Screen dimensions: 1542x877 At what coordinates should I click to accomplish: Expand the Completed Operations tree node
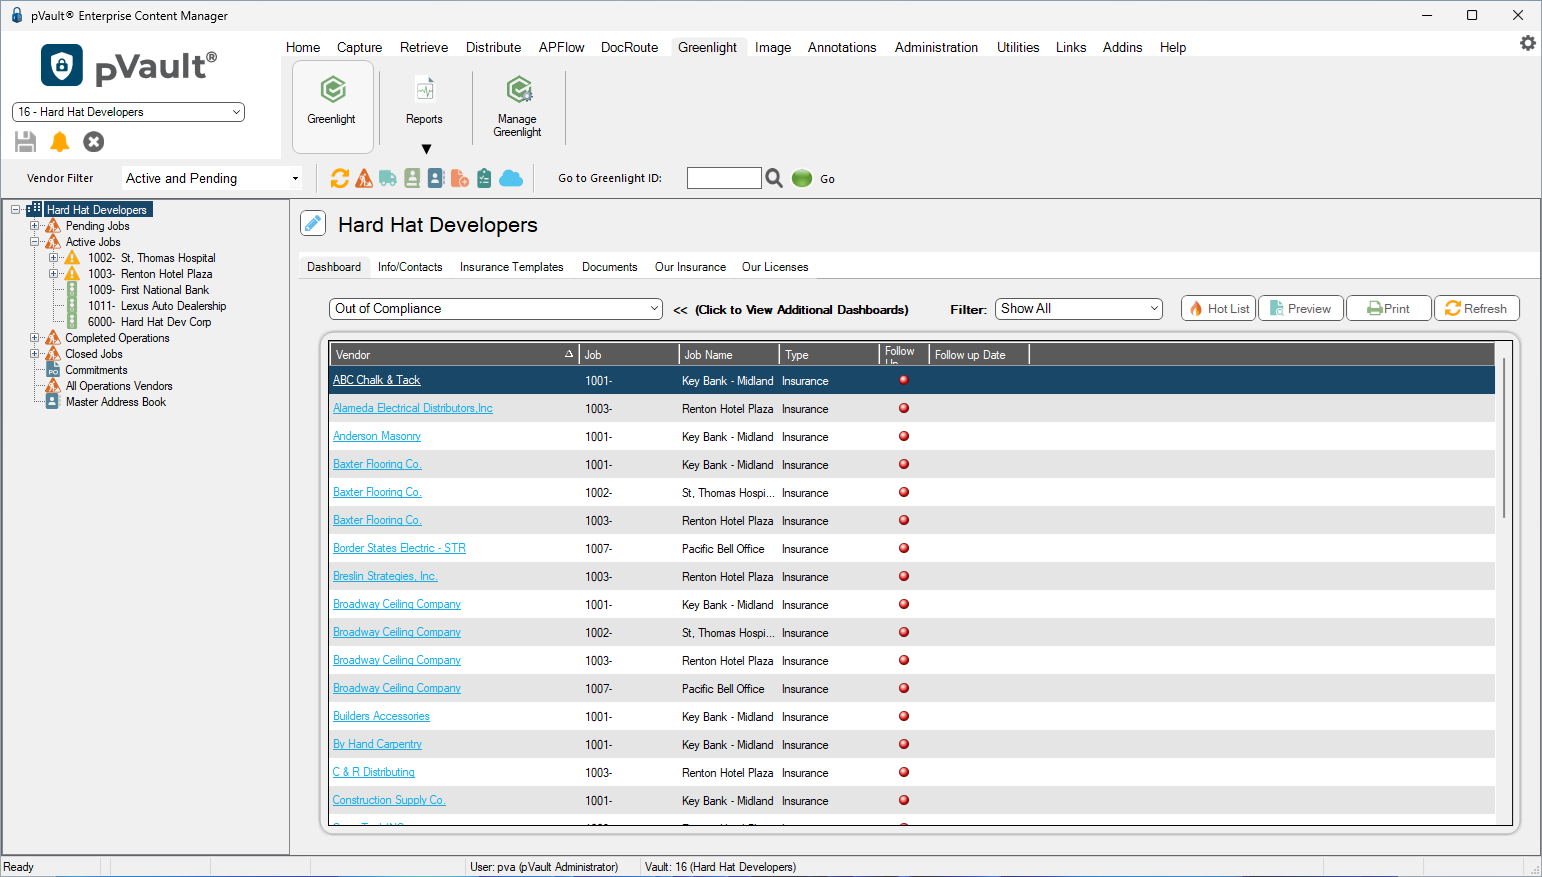click(34, 338)
